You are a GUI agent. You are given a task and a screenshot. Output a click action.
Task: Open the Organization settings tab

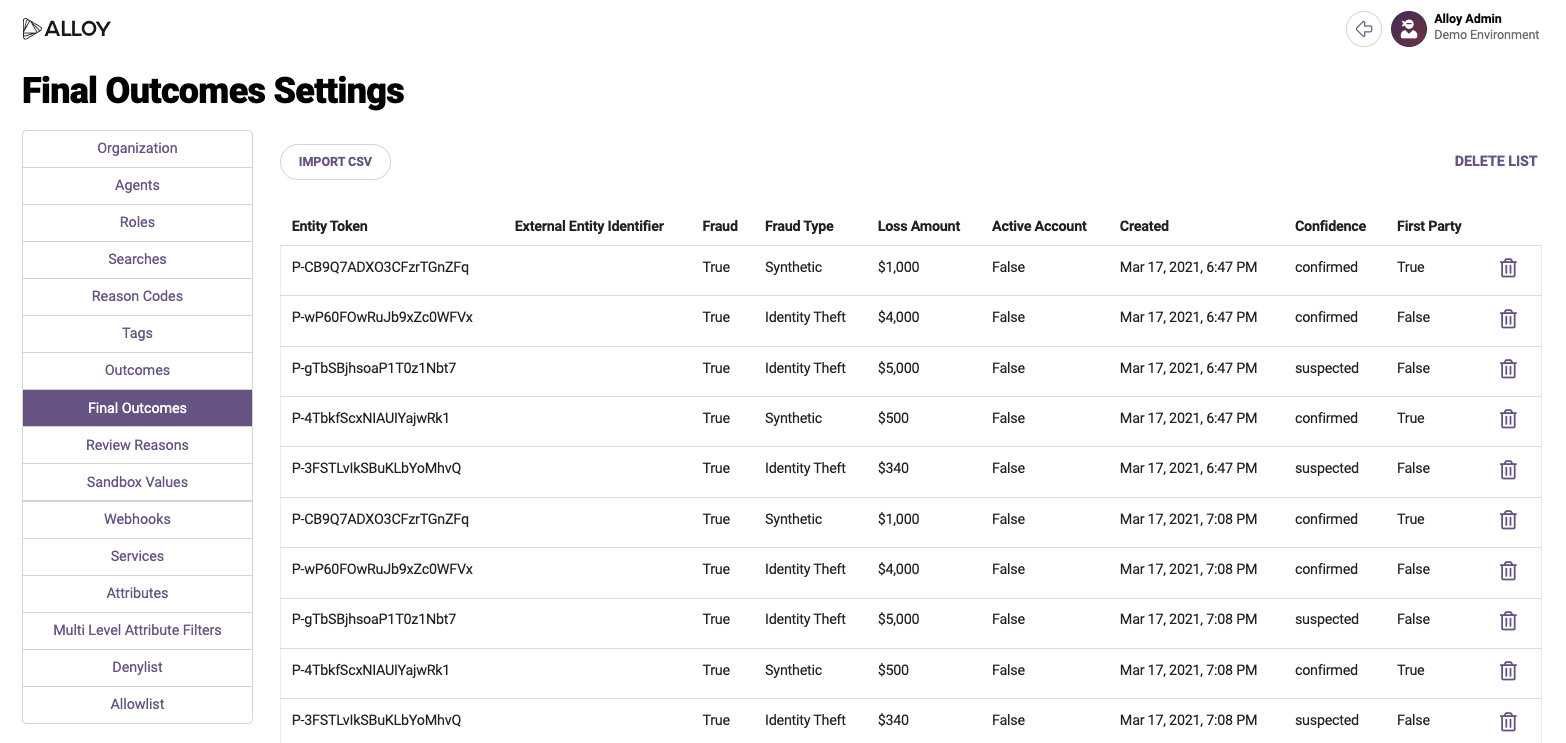click(137, 148)
